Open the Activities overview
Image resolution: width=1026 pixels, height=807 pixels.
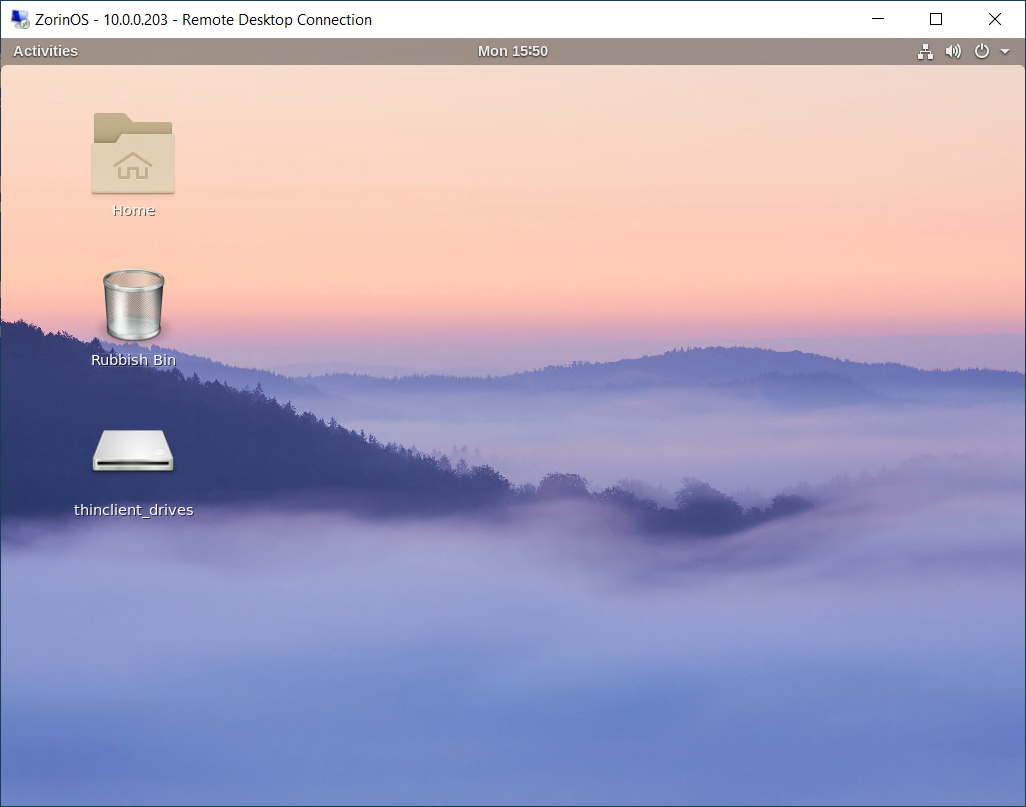click(45, 51)
